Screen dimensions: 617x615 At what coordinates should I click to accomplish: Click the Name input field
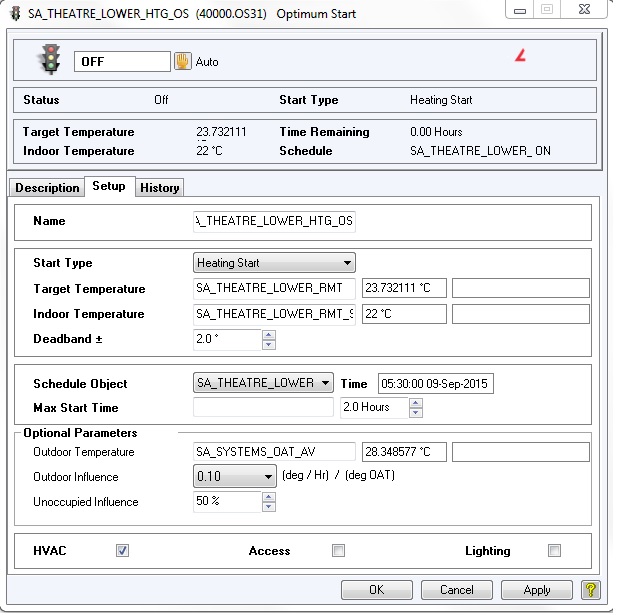coord(274,222)
